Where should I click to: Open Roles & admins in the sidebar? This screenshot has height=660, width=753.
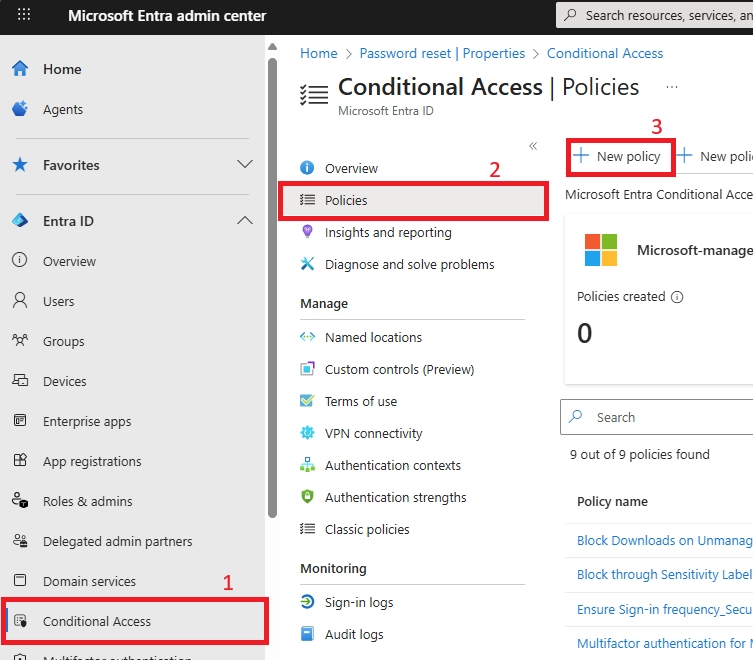tap(87, 501)
